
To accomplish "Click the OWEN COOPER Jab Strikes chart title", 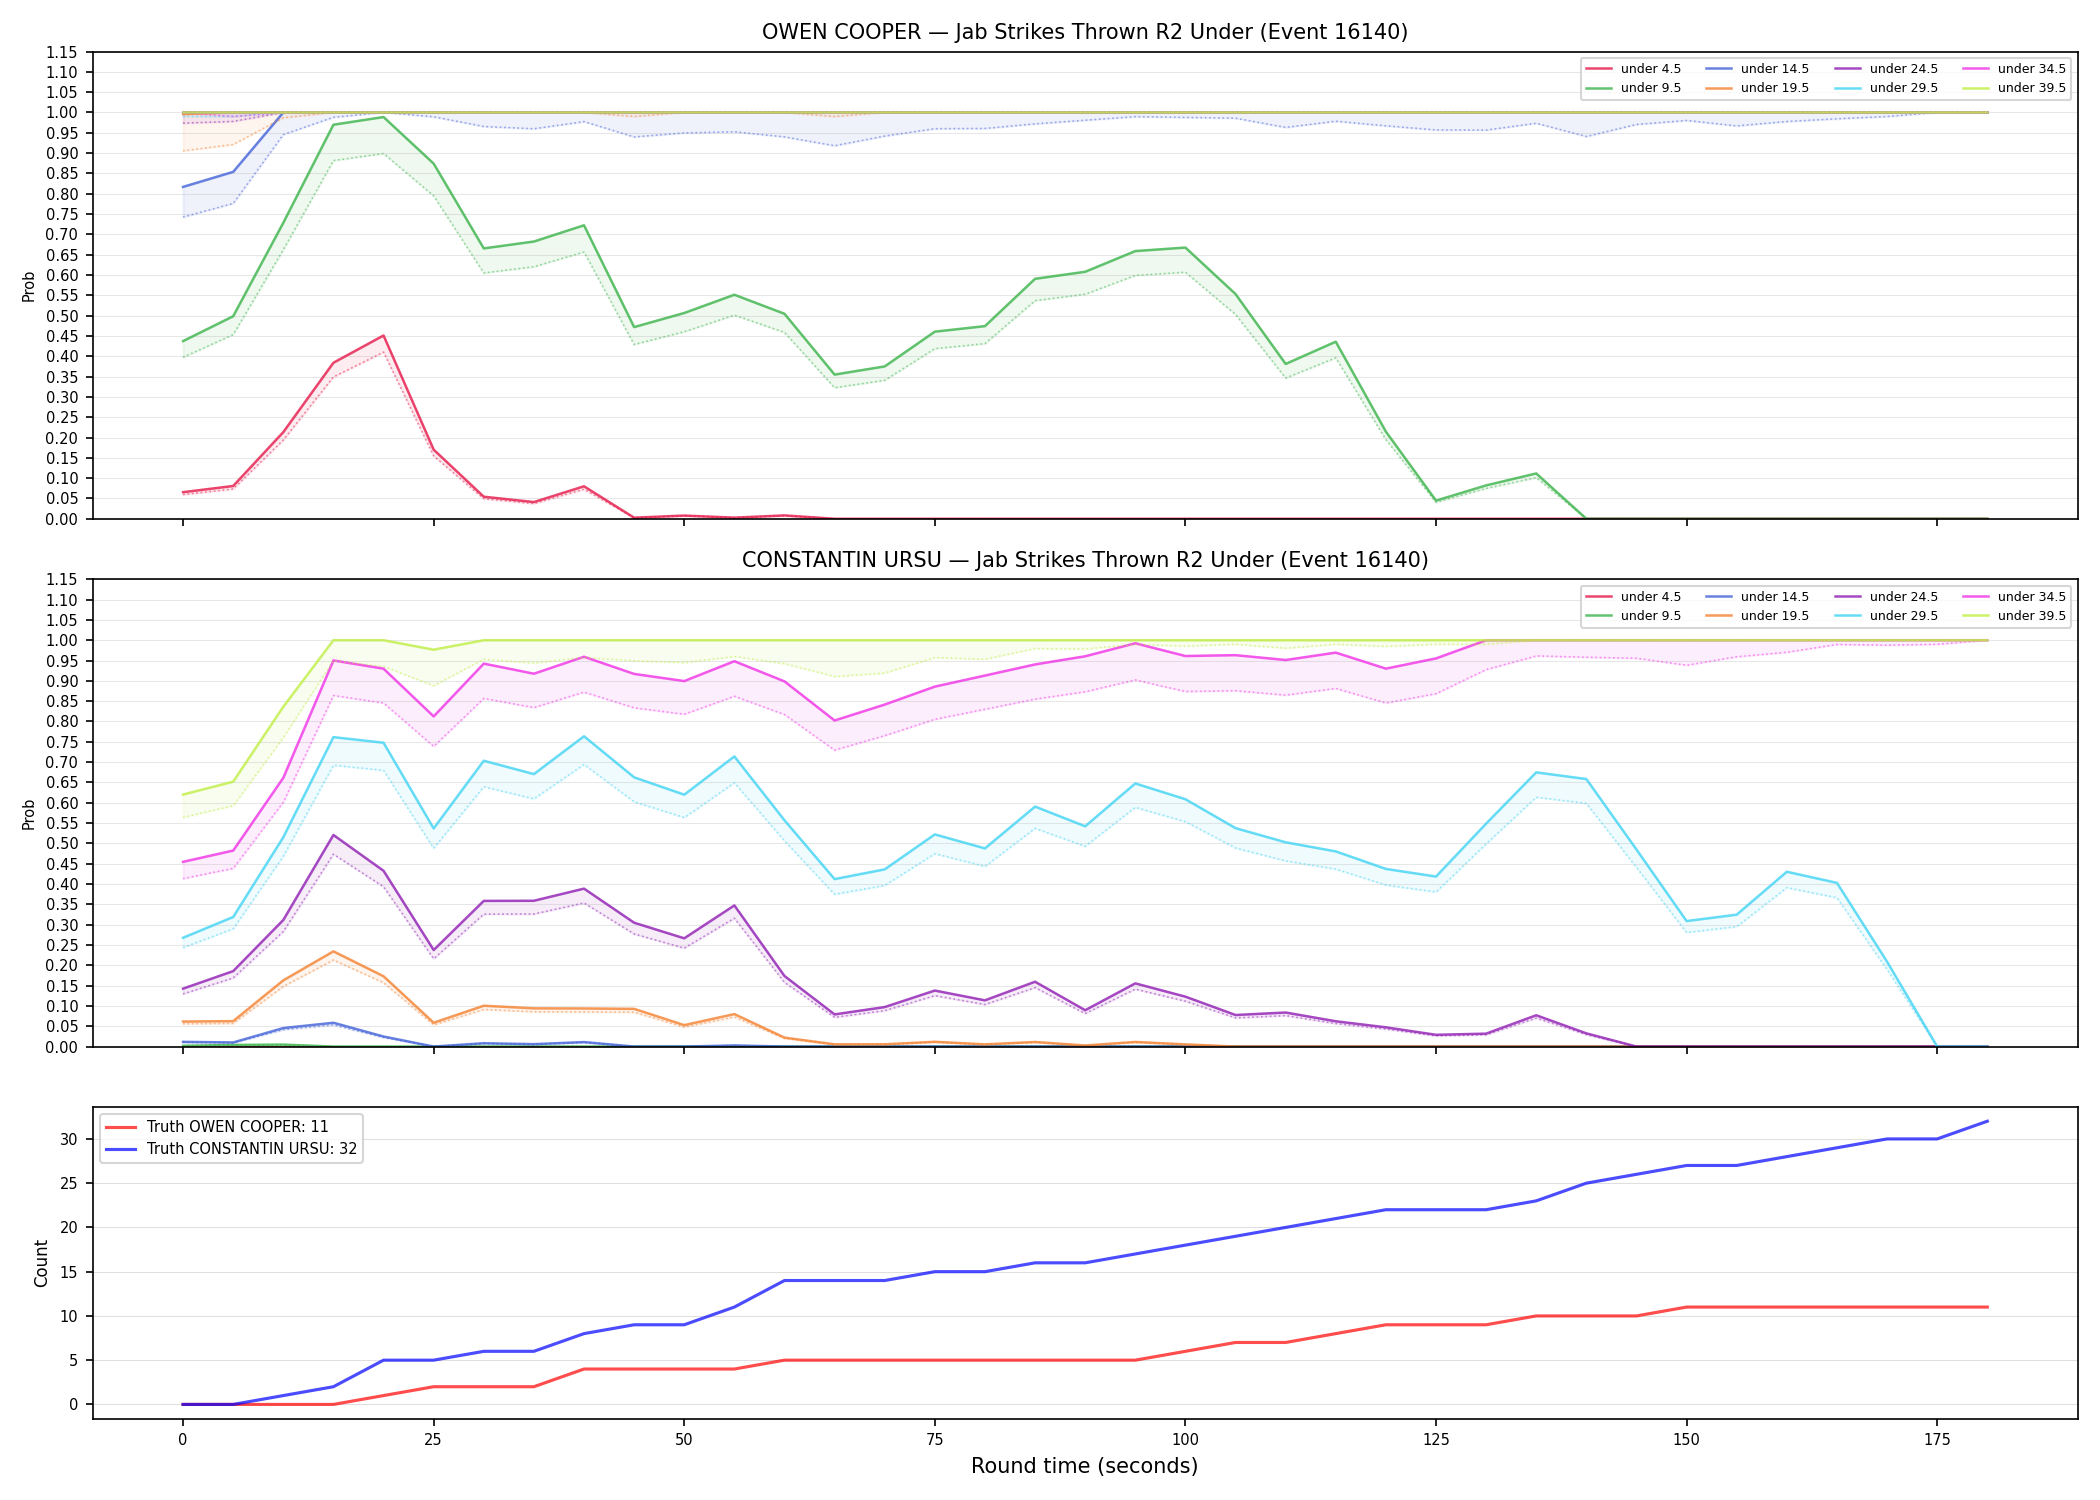I will tap(1084, 32).
